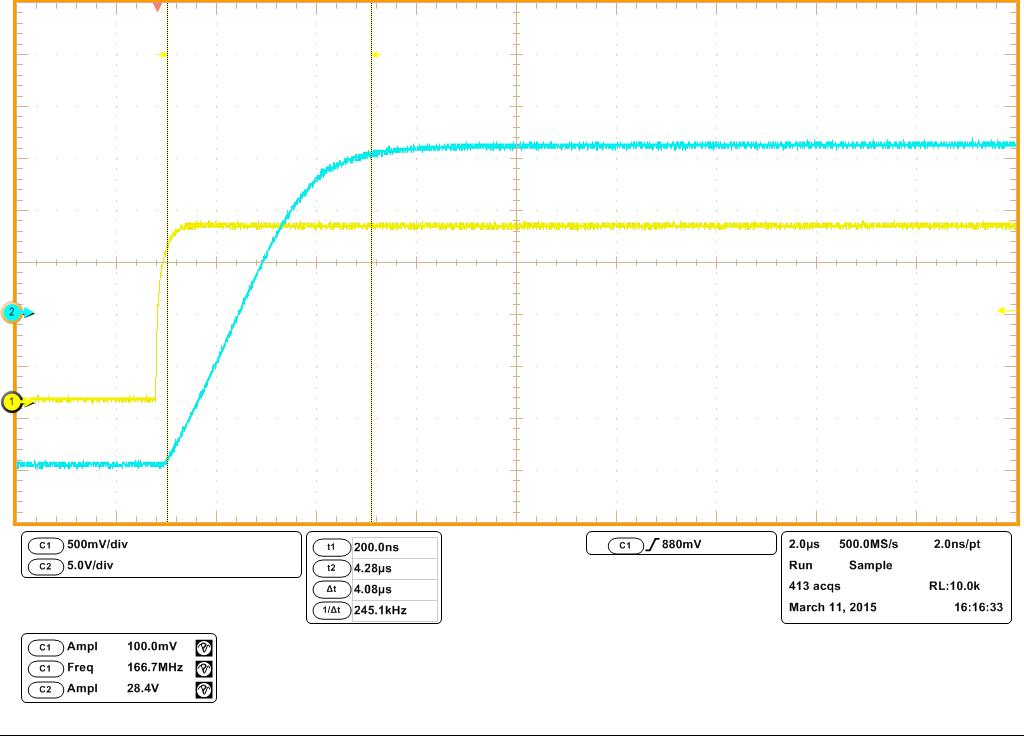Viewport: 1024px width, 736px height.
Task: Click the t1 cursor badge
Action: 331,547
